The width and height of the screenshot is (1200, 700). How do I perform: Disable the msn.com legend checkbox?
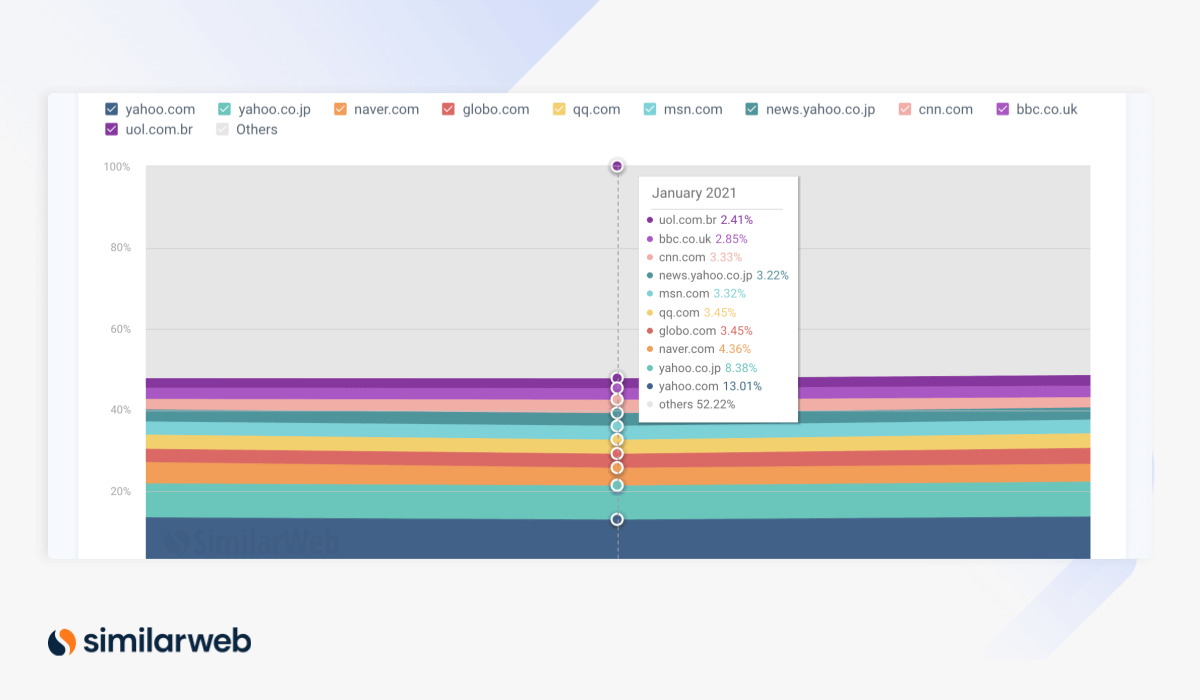click(650, 109)
